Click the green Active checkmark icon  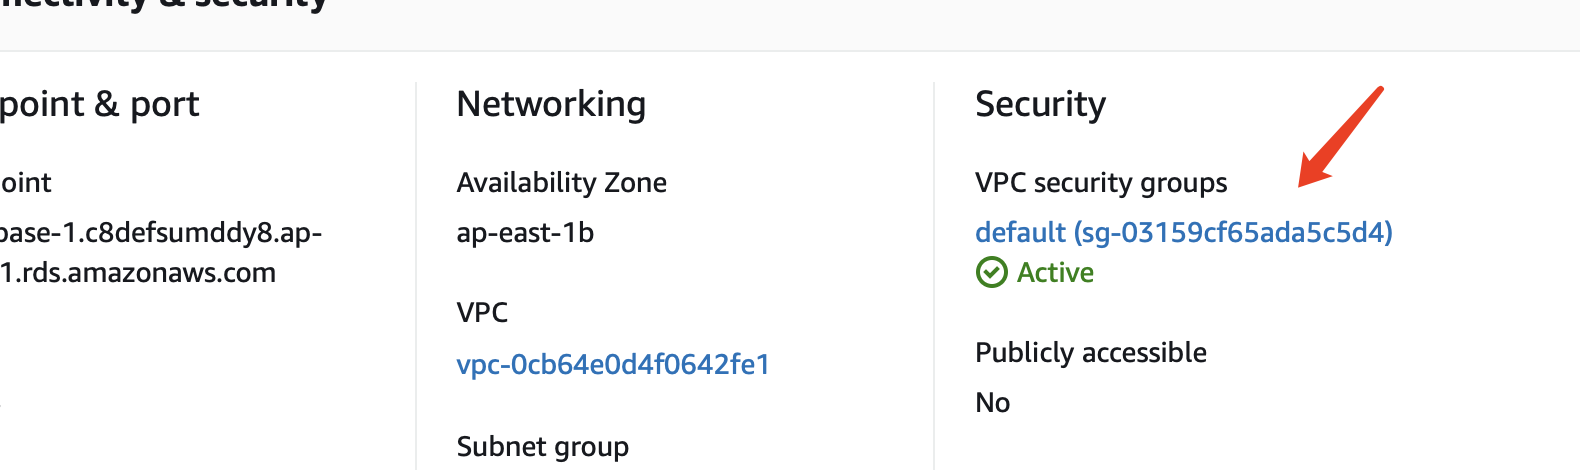point(991,272)
